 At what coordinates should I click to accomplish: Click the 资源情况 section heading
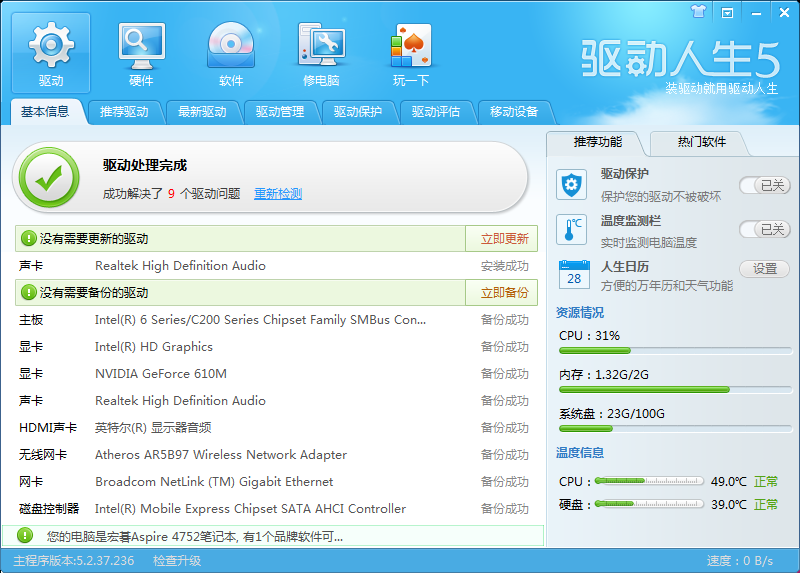tap(580, 312)
